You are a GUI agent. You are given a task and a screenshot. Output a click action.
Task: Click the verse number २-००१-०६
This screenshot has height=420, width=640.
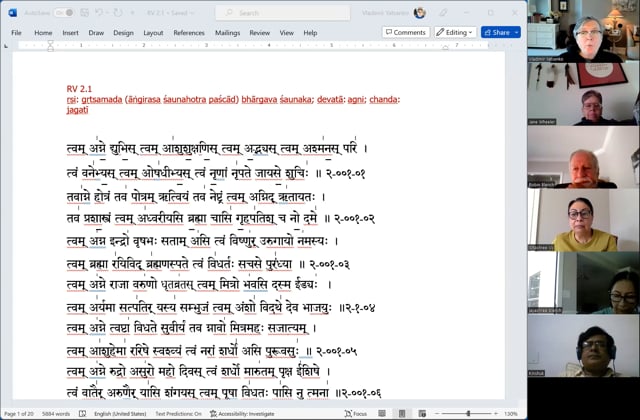tap(361, 393)
